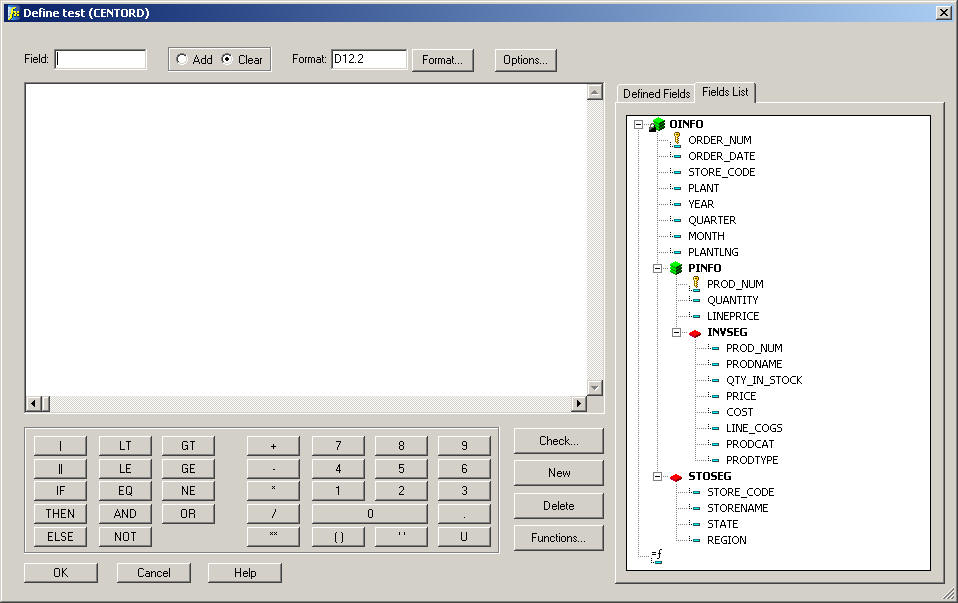This screenshot has width=958, height=603.
Task: Click the field icon next to LINE_COGS
Action: click(714, 428)
